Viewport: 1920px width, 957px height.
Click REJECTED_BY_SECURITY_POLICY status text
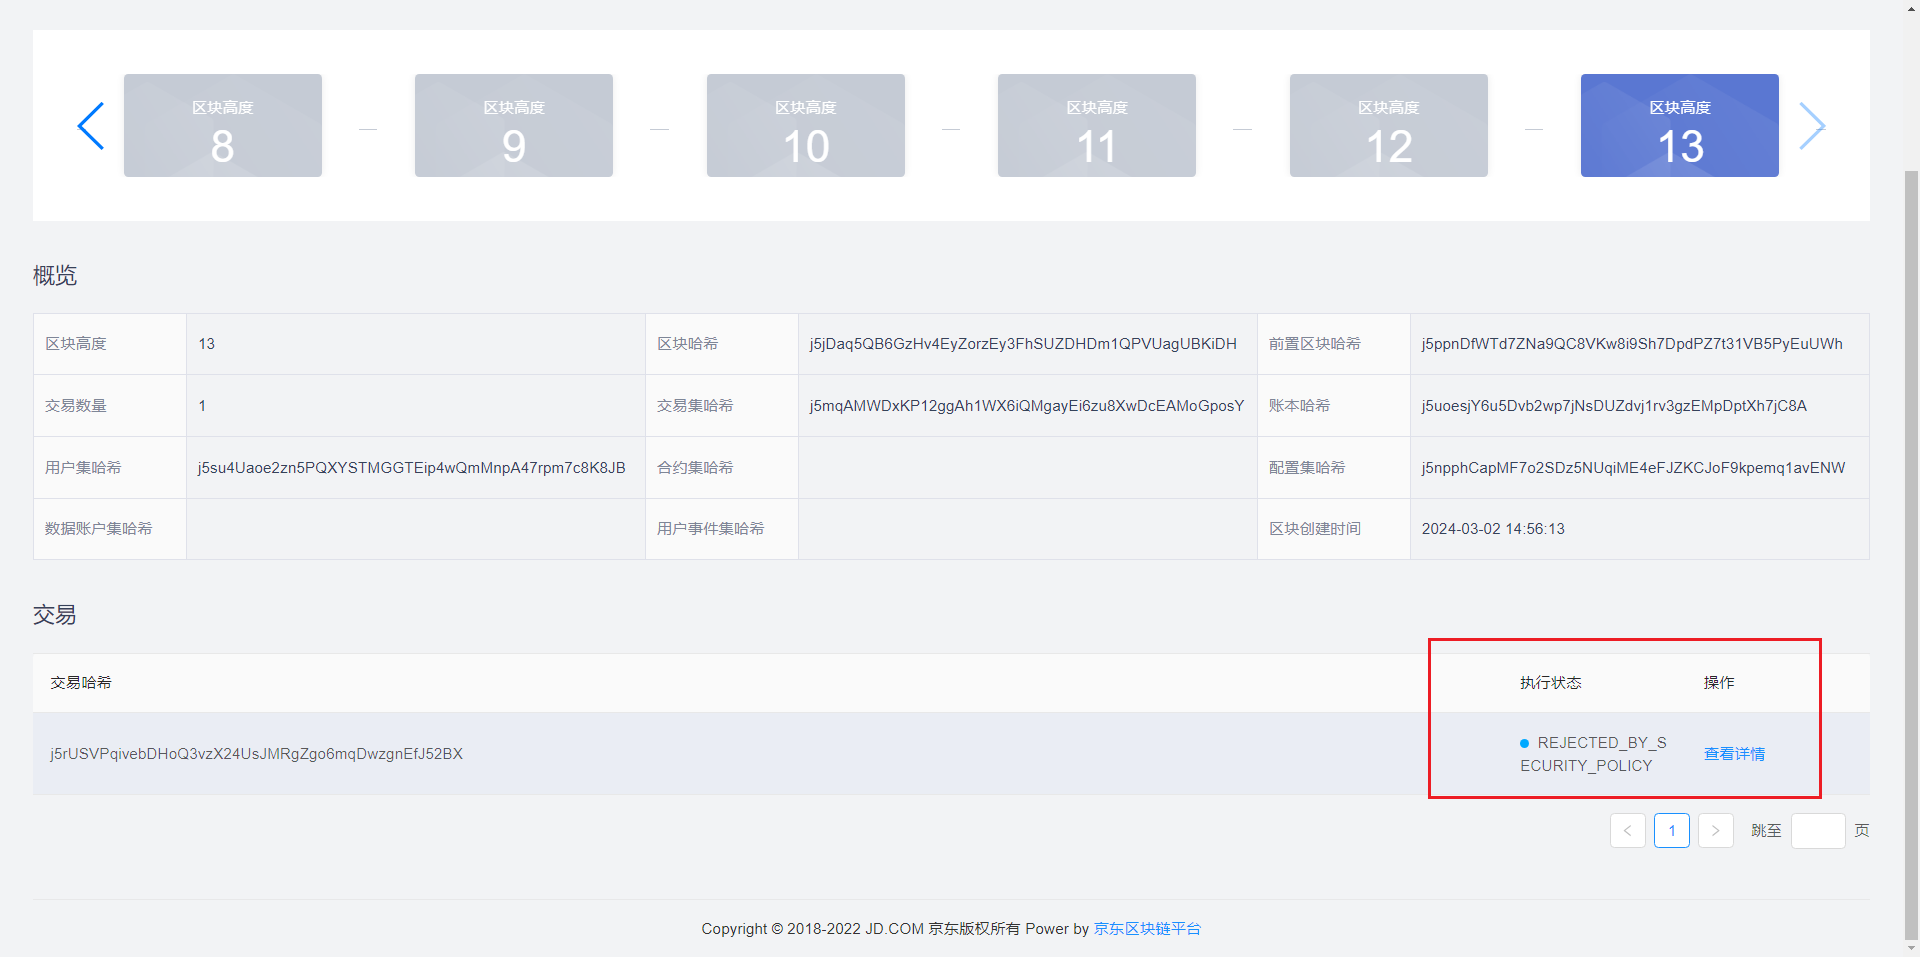(1593, 754)
